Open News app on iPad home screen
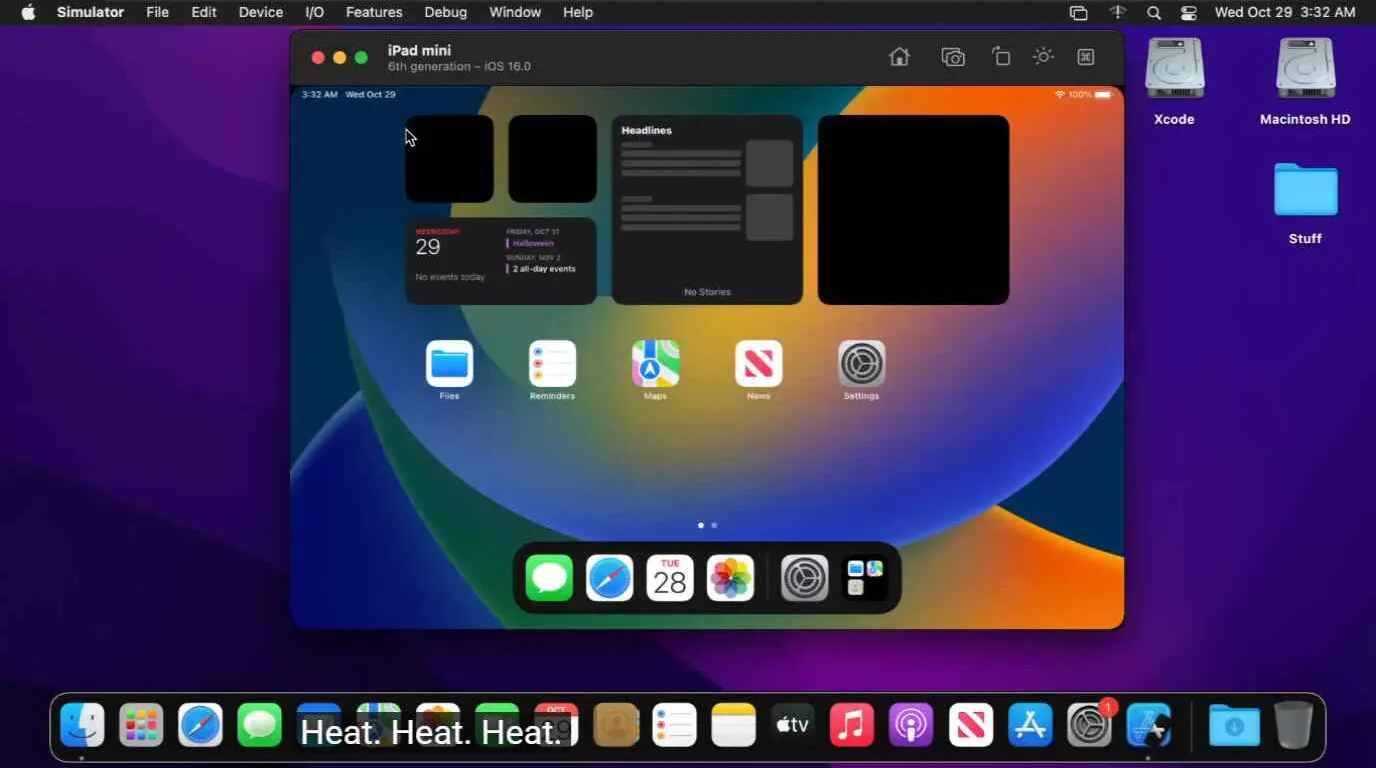The height and width of the screenshot is (768, 1376). coord(758,364)
